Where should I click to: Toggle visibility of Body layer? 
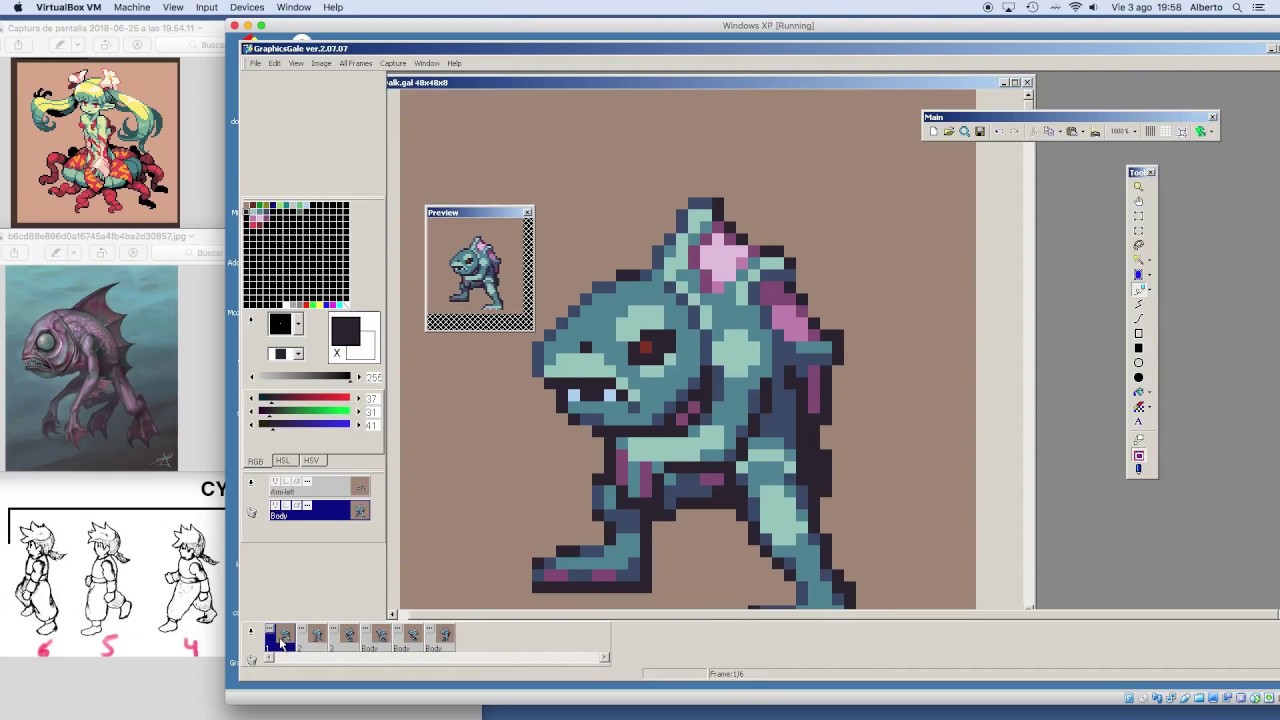[x=275, y=505]
